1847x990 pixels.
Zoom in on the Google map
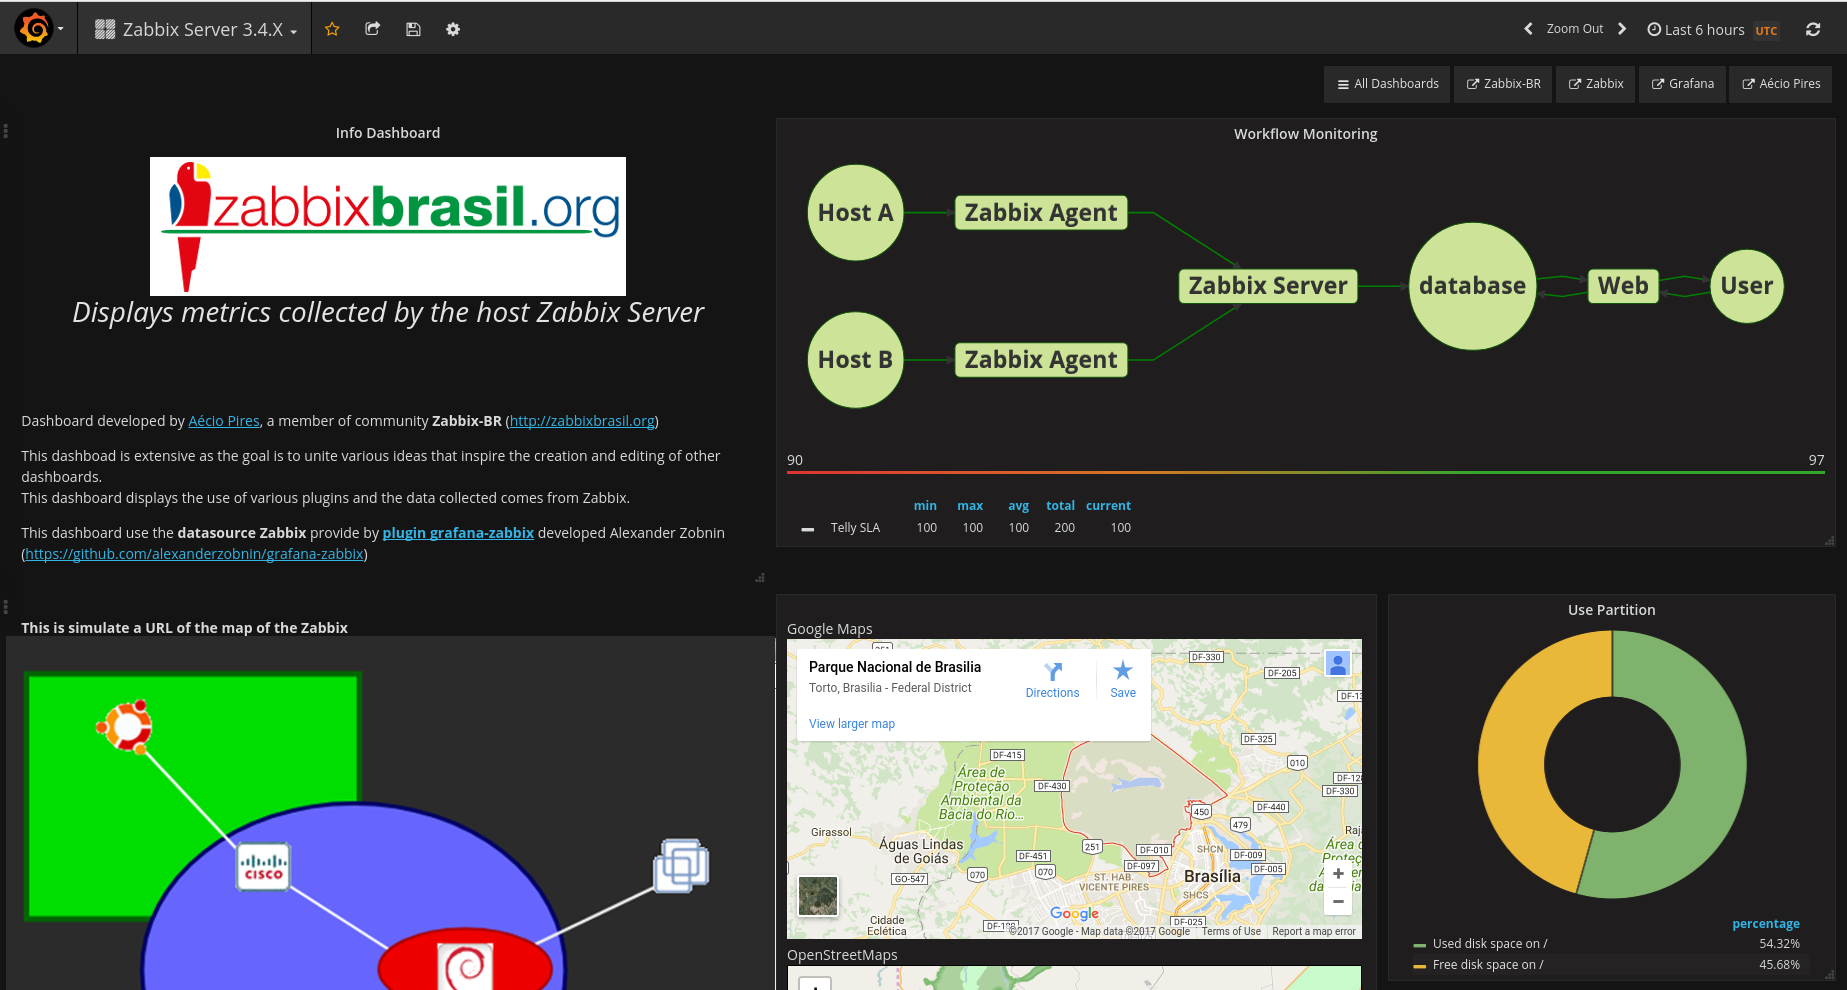1338,874
